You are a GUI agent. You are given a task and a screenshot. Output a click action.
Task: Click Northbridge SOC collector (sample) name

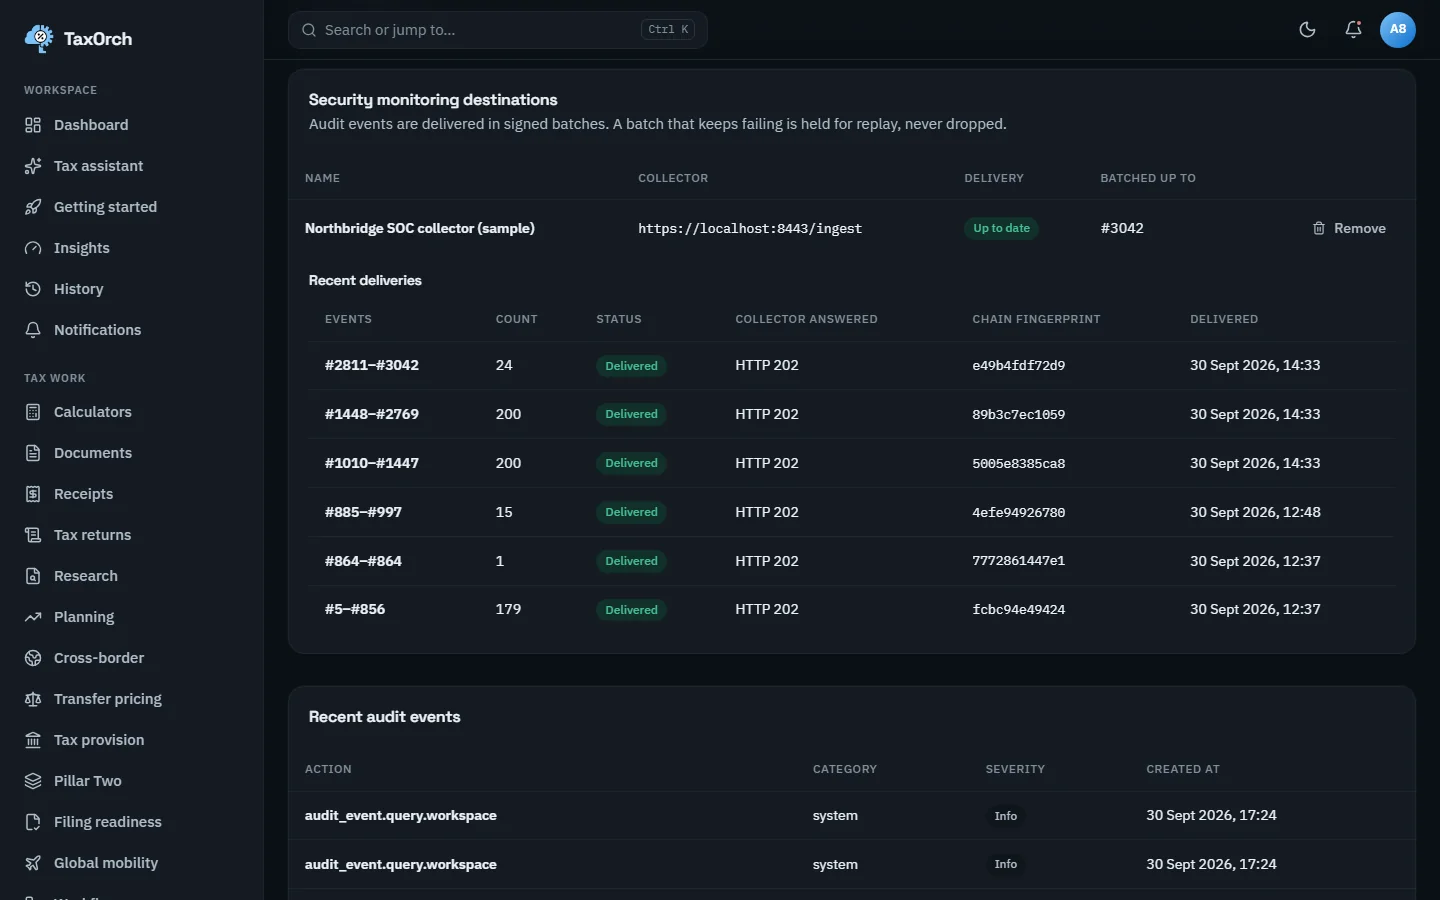coord(420,228)
